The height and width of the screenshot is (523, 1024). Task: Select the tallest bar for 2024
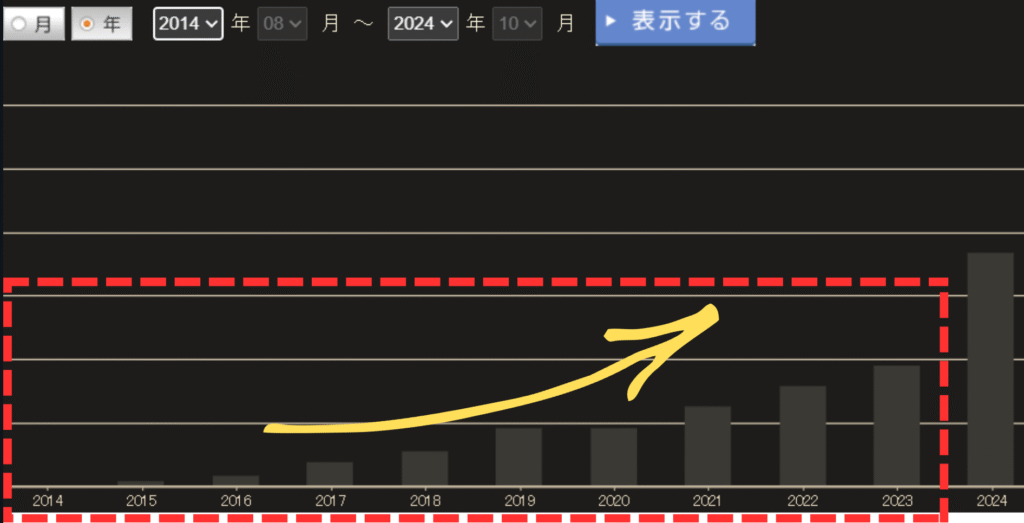click(991, 370)
